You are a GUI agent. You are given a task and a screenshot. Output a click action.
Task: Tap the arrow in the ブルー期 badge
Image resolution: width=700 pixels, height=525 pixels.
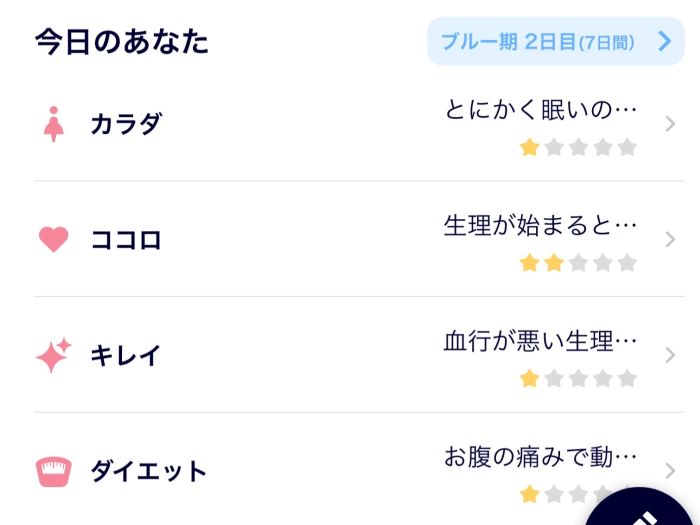pos(665,41)
